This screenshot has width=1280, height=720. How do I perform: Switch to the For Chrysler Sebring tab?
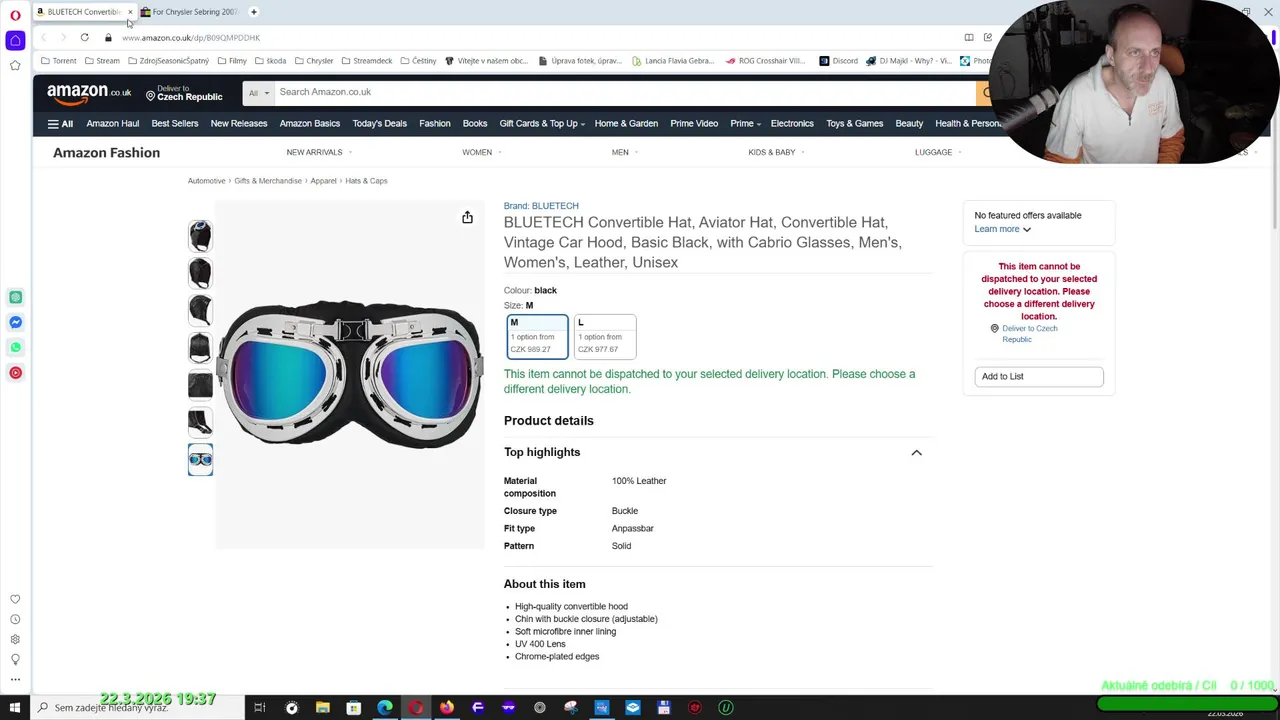pos(188,12)
